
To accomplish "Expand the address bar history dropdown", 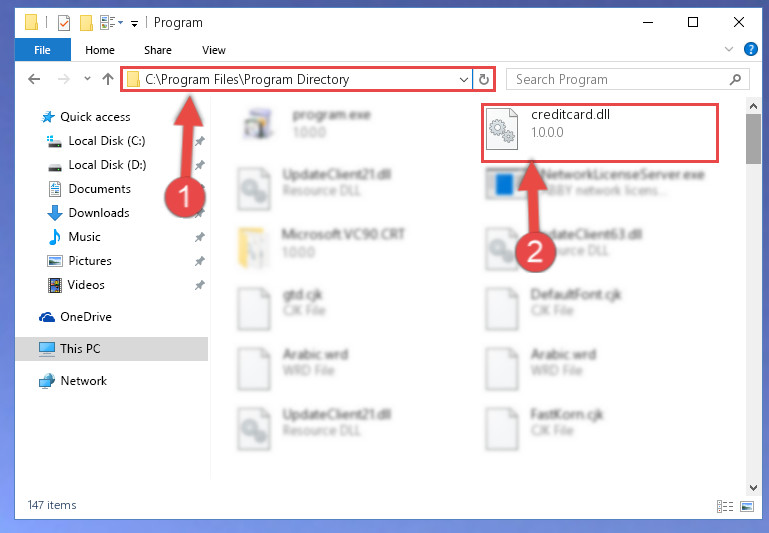I will point(463,79).
